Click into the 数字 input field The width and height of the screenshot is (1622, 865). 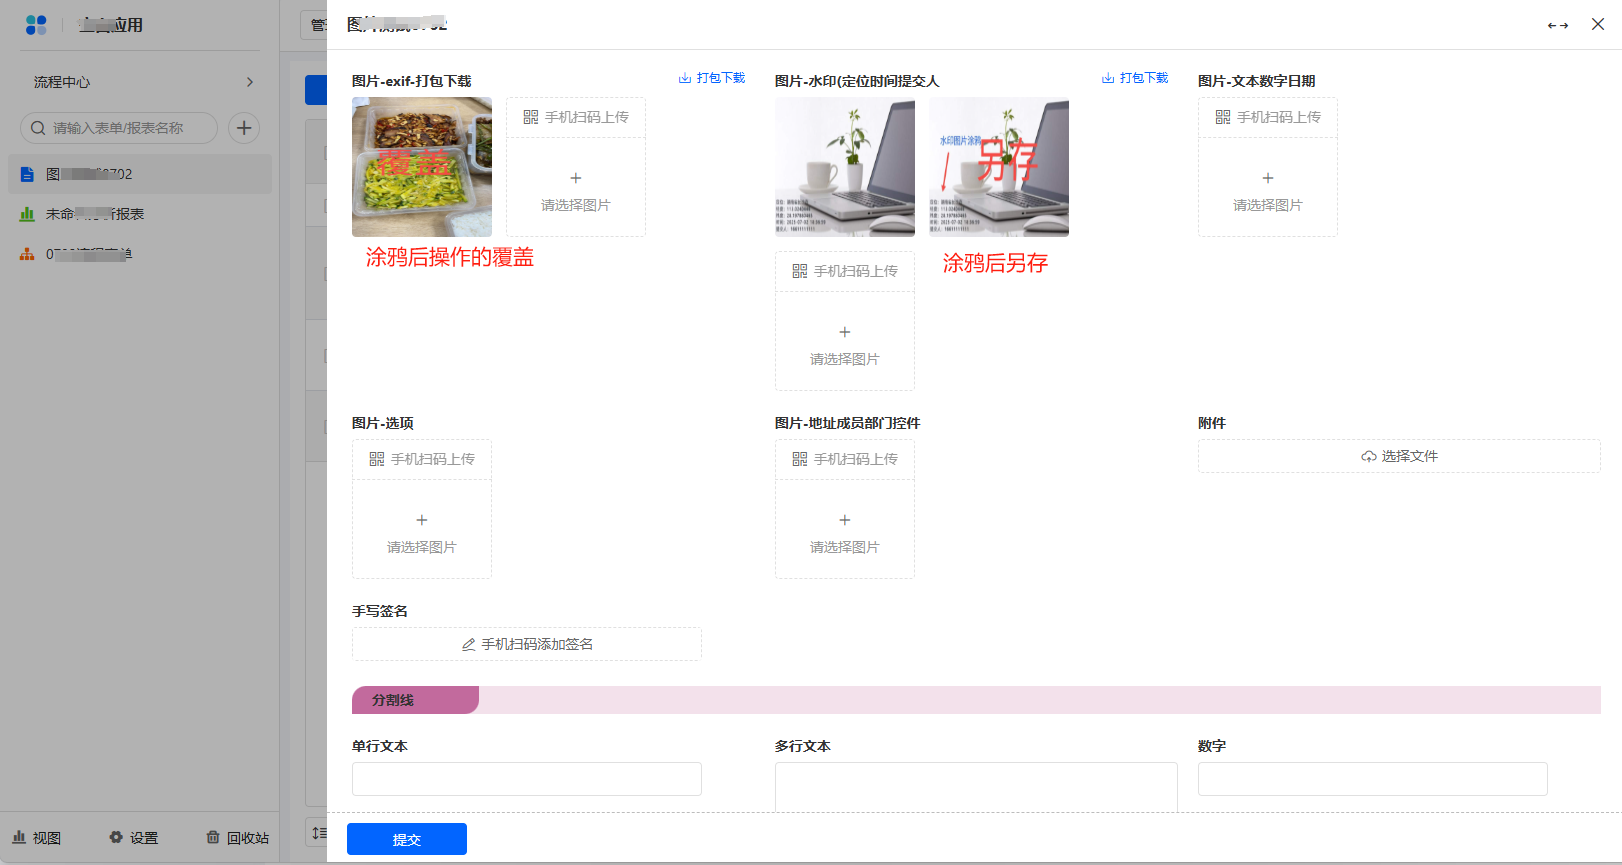(x=1372, y=779)
